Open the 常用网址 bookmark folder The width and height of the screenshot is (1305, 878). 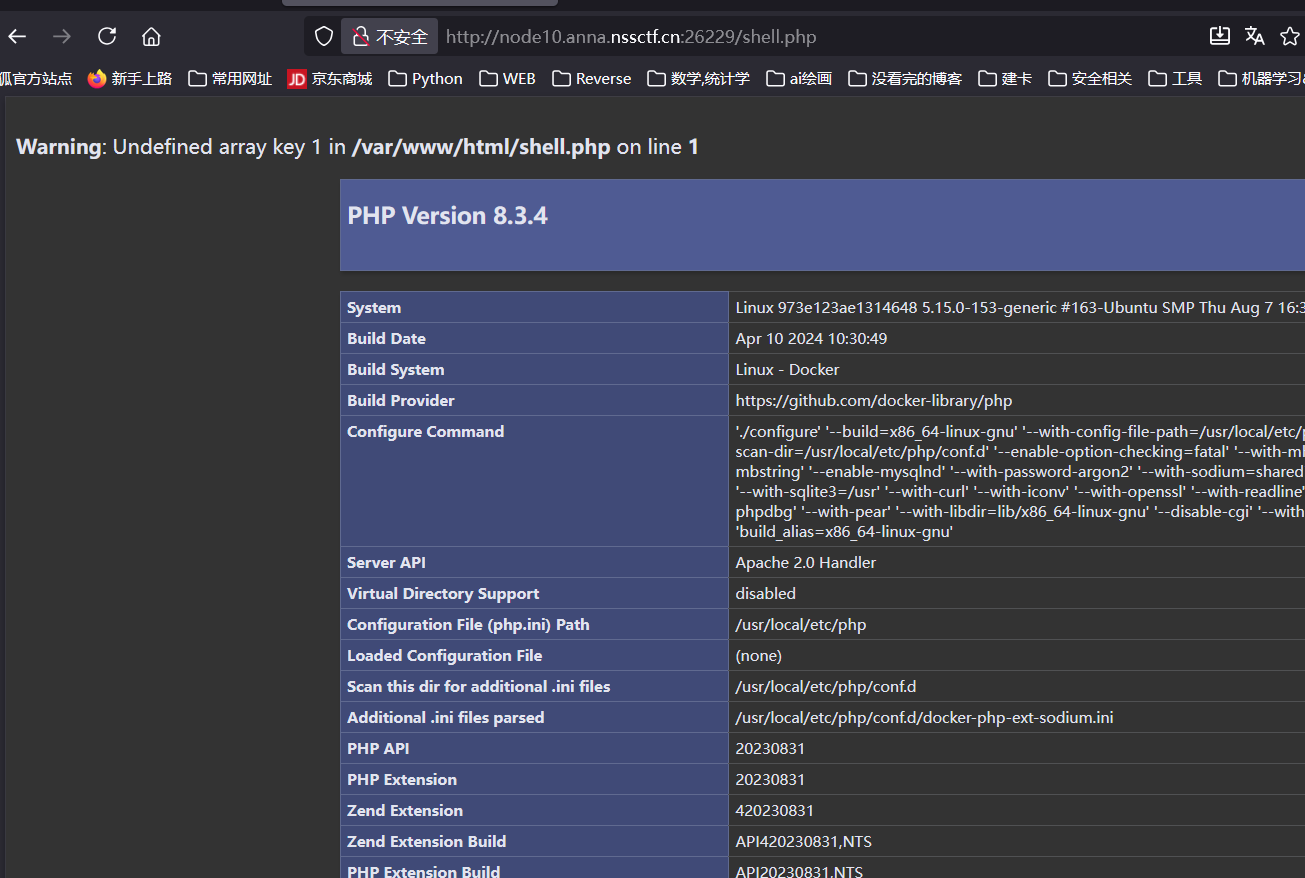click(x=230, y=78)
